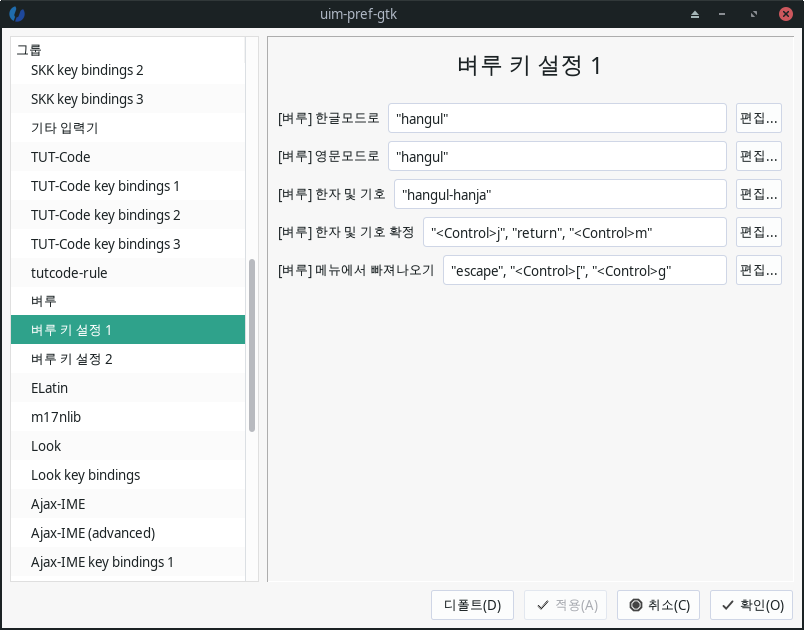Open 편집 editor for 영문모드로 key
The image size is (804, 630).
758,156
